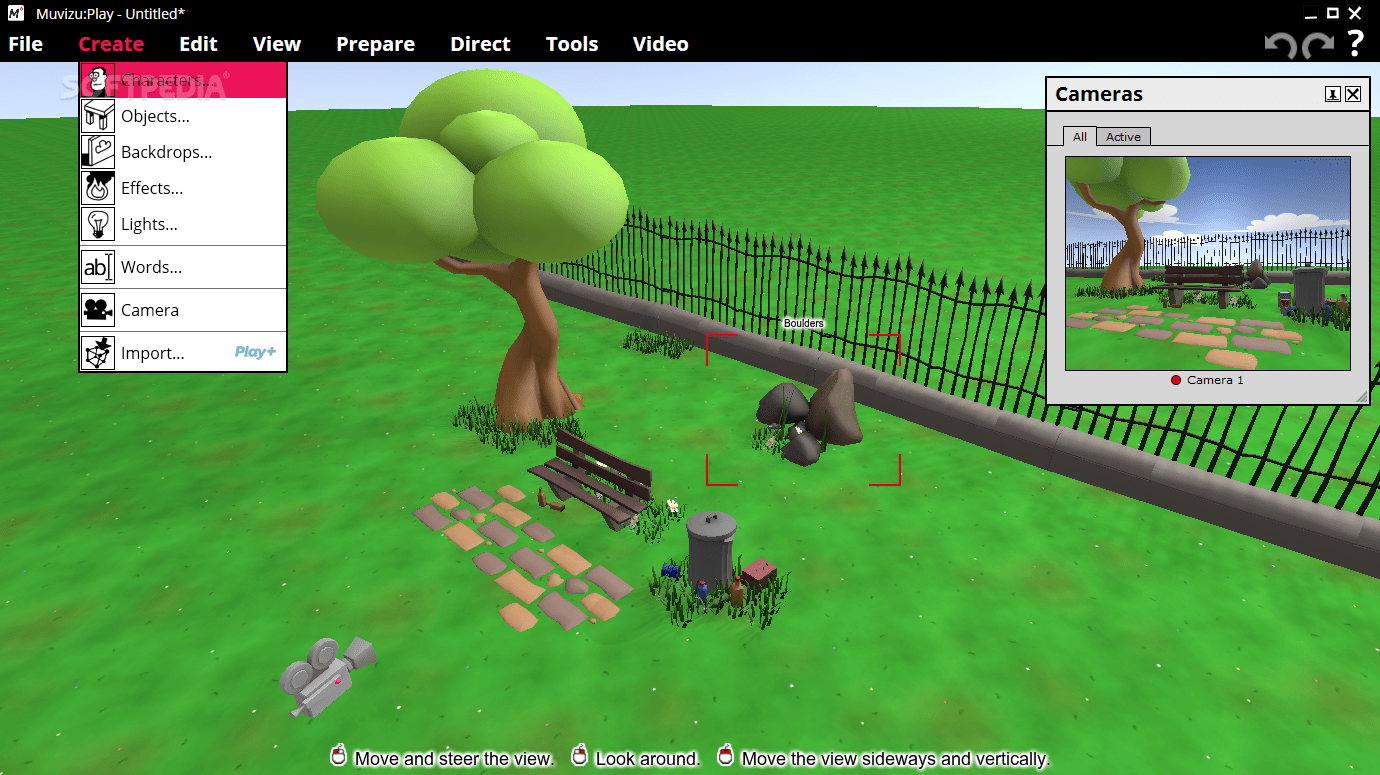This screenshot has height=775, width=1380.
Task: Minimize the Muvizu window
Action: [x=1309, y=13]
